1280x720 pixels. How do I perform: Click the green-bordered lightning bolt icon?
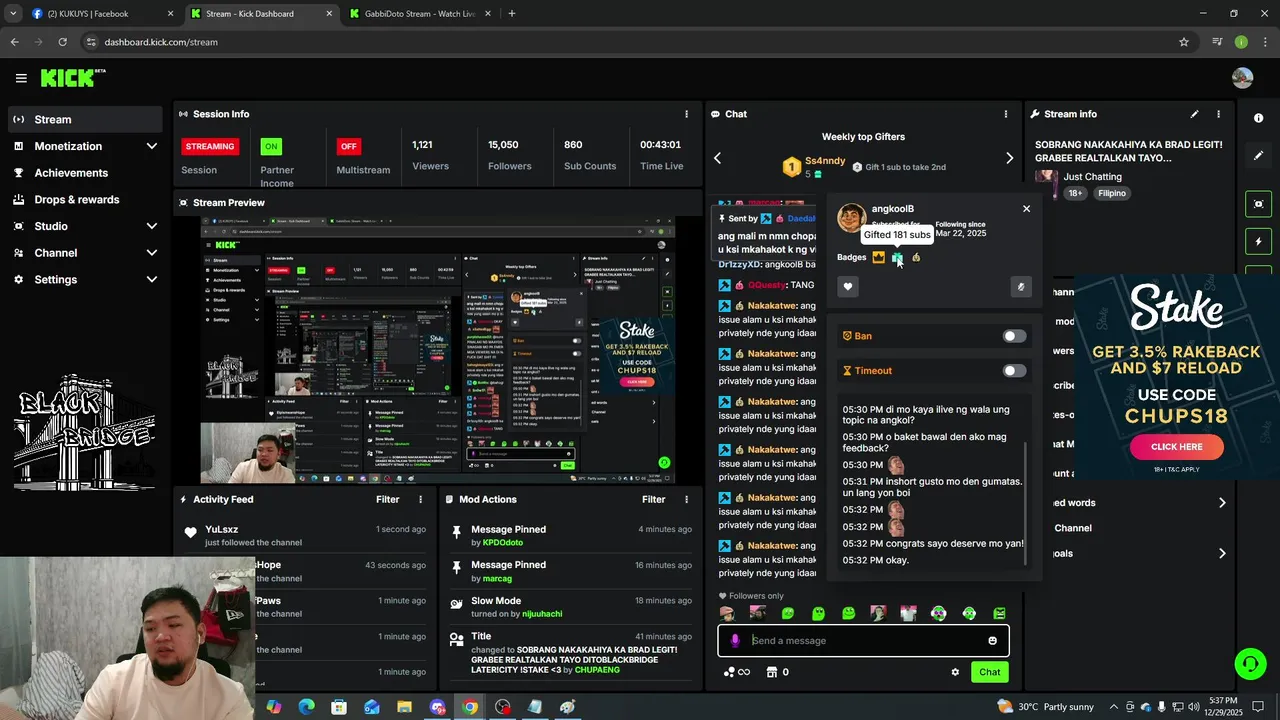(1258, 241)
